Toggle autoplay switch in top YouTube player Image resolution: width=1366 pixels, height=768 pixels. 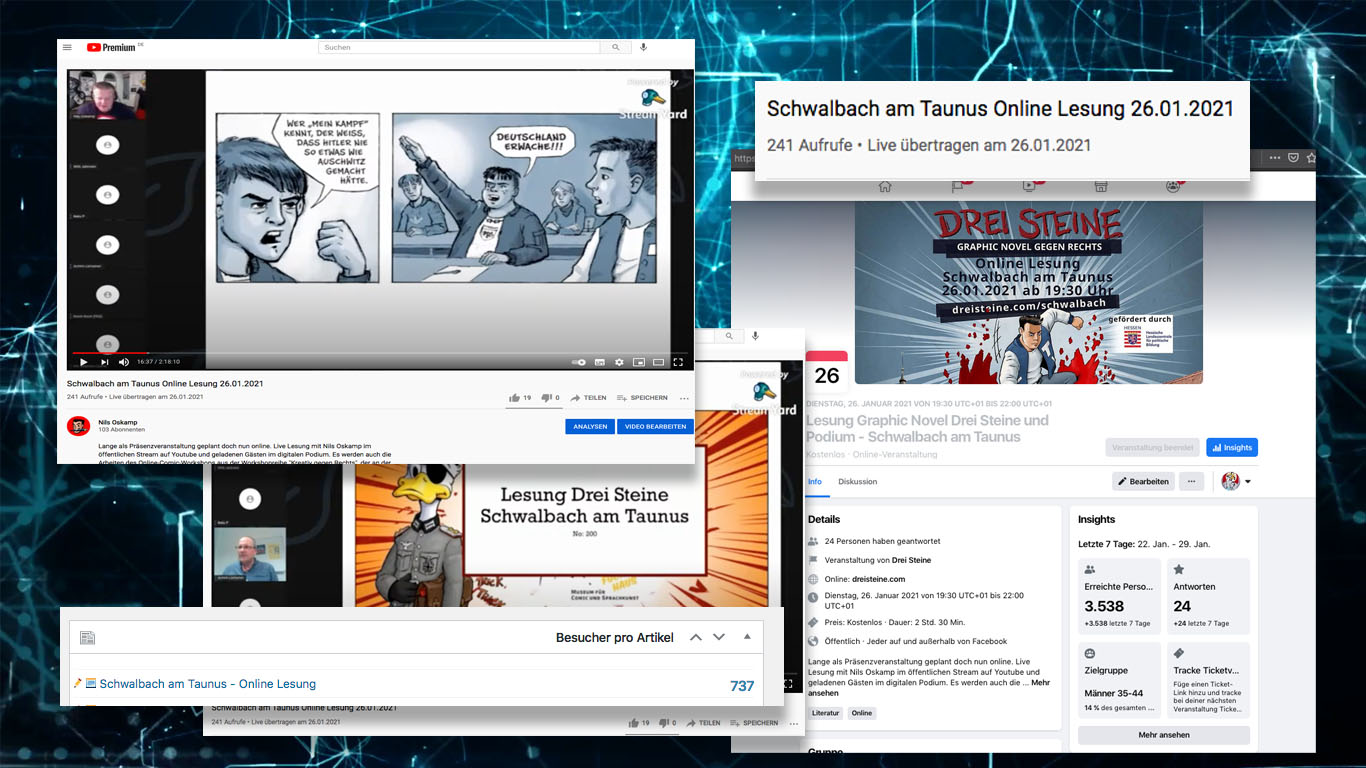coord(578,362)
